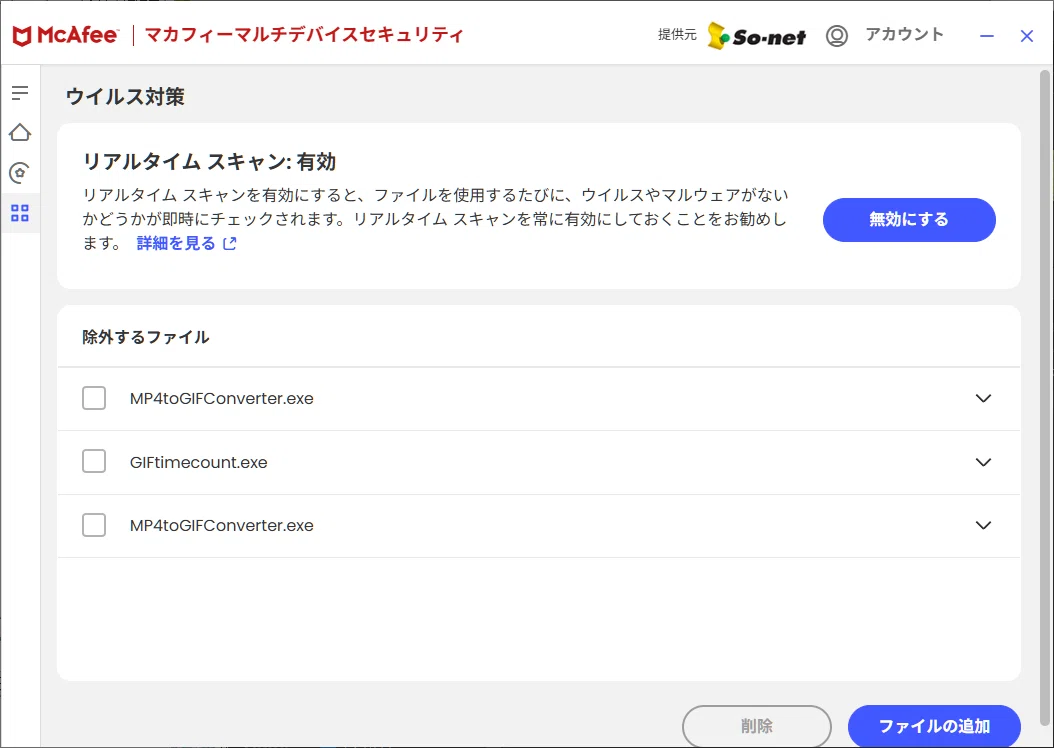Click the リアルタイム スキャン: 有効 heading
The image size is (1054, 748).
[209, 162]
